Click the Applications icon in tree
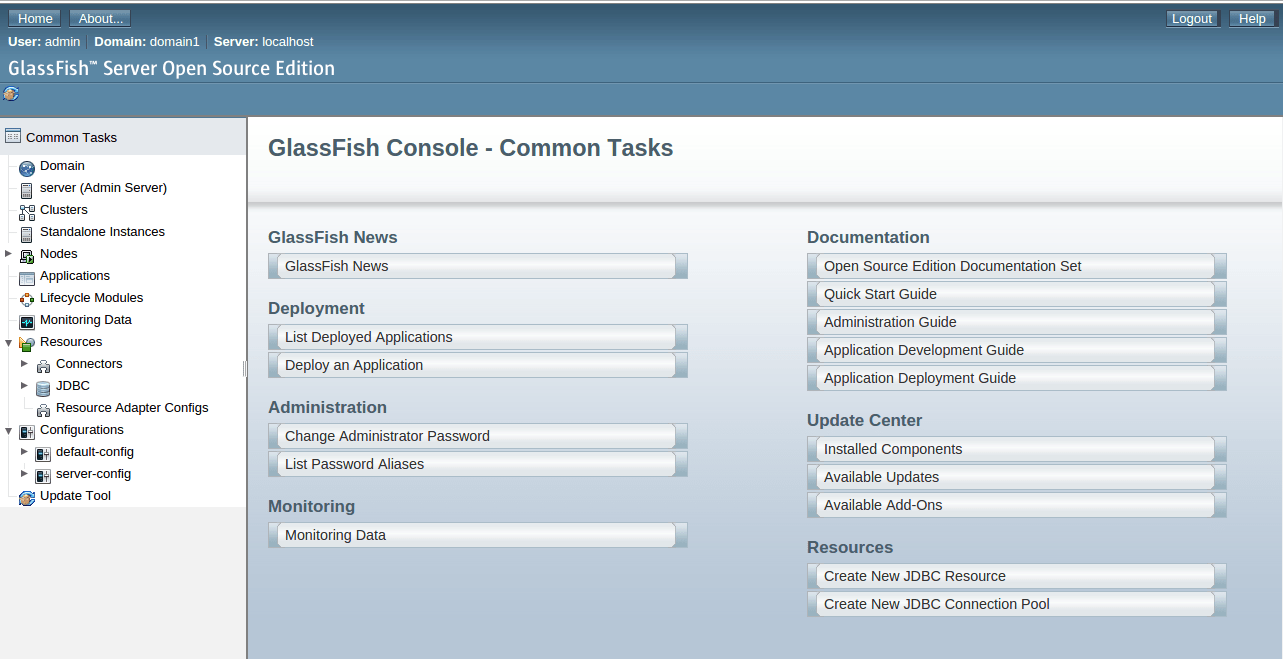Image resolution: width=1283 pixels, height=659 pixels. point(27,278)
